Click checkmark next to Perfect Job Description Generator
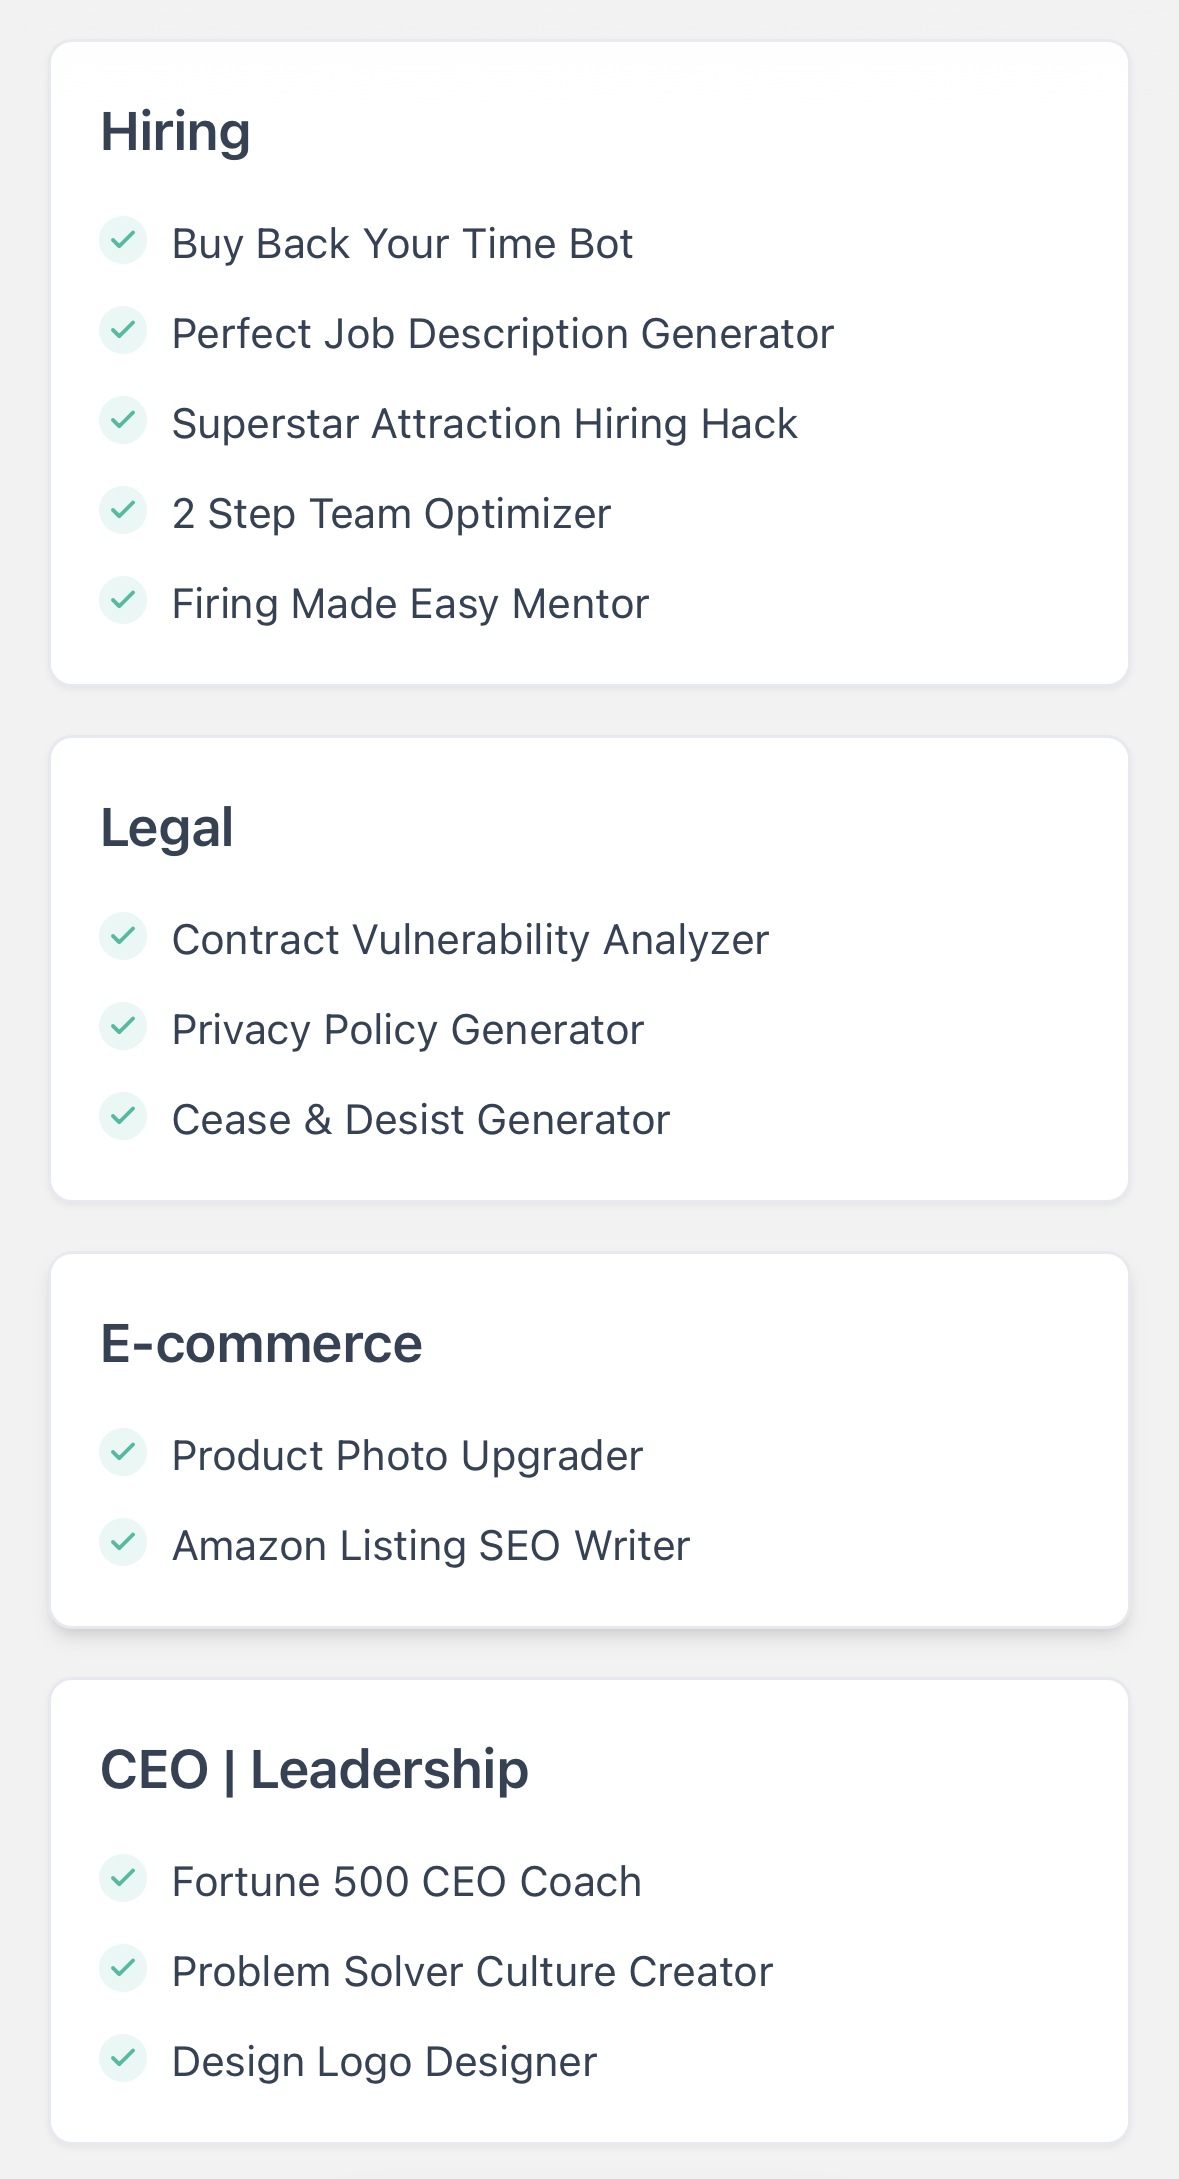The width and height of the screenshot is (1179, 2179). coord(123,331)
